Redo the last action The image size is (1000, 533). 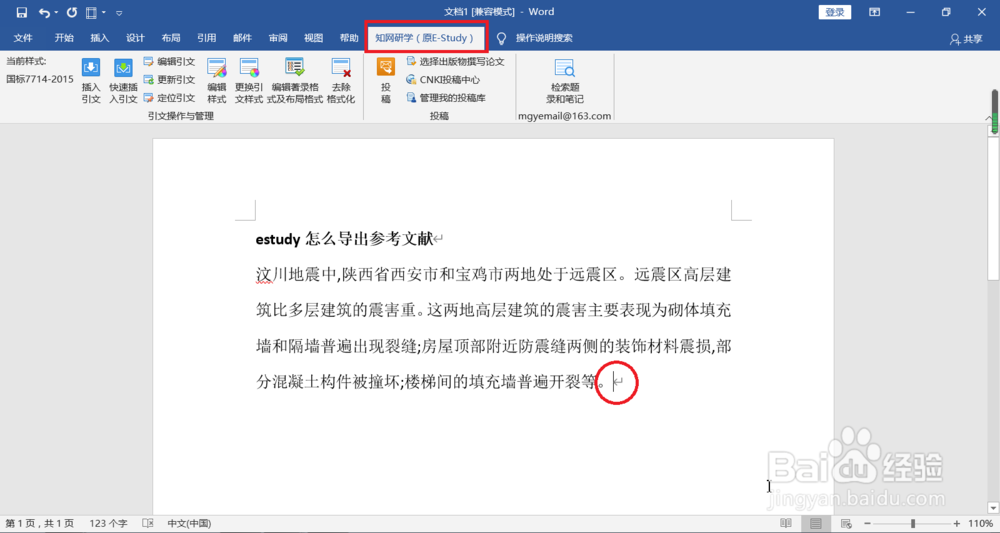pos(72,12)
